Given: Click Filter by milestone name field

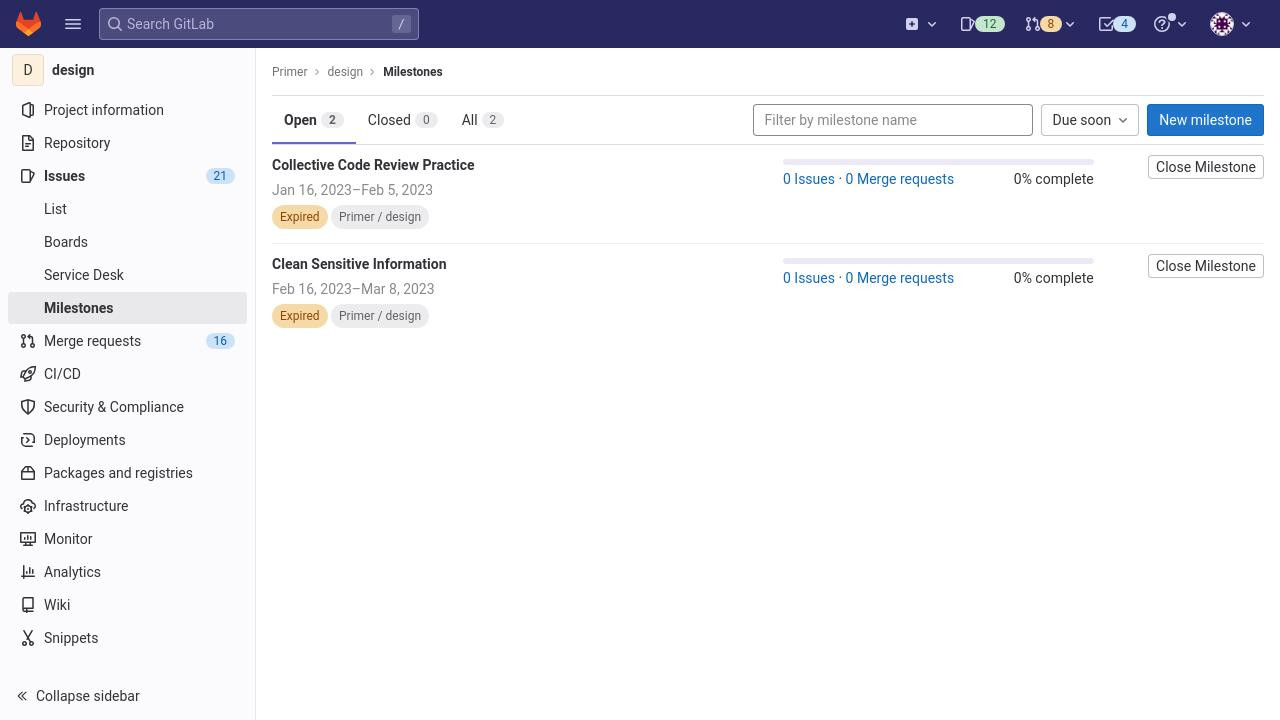Looking at the screenshot, I should click(892, 120).
